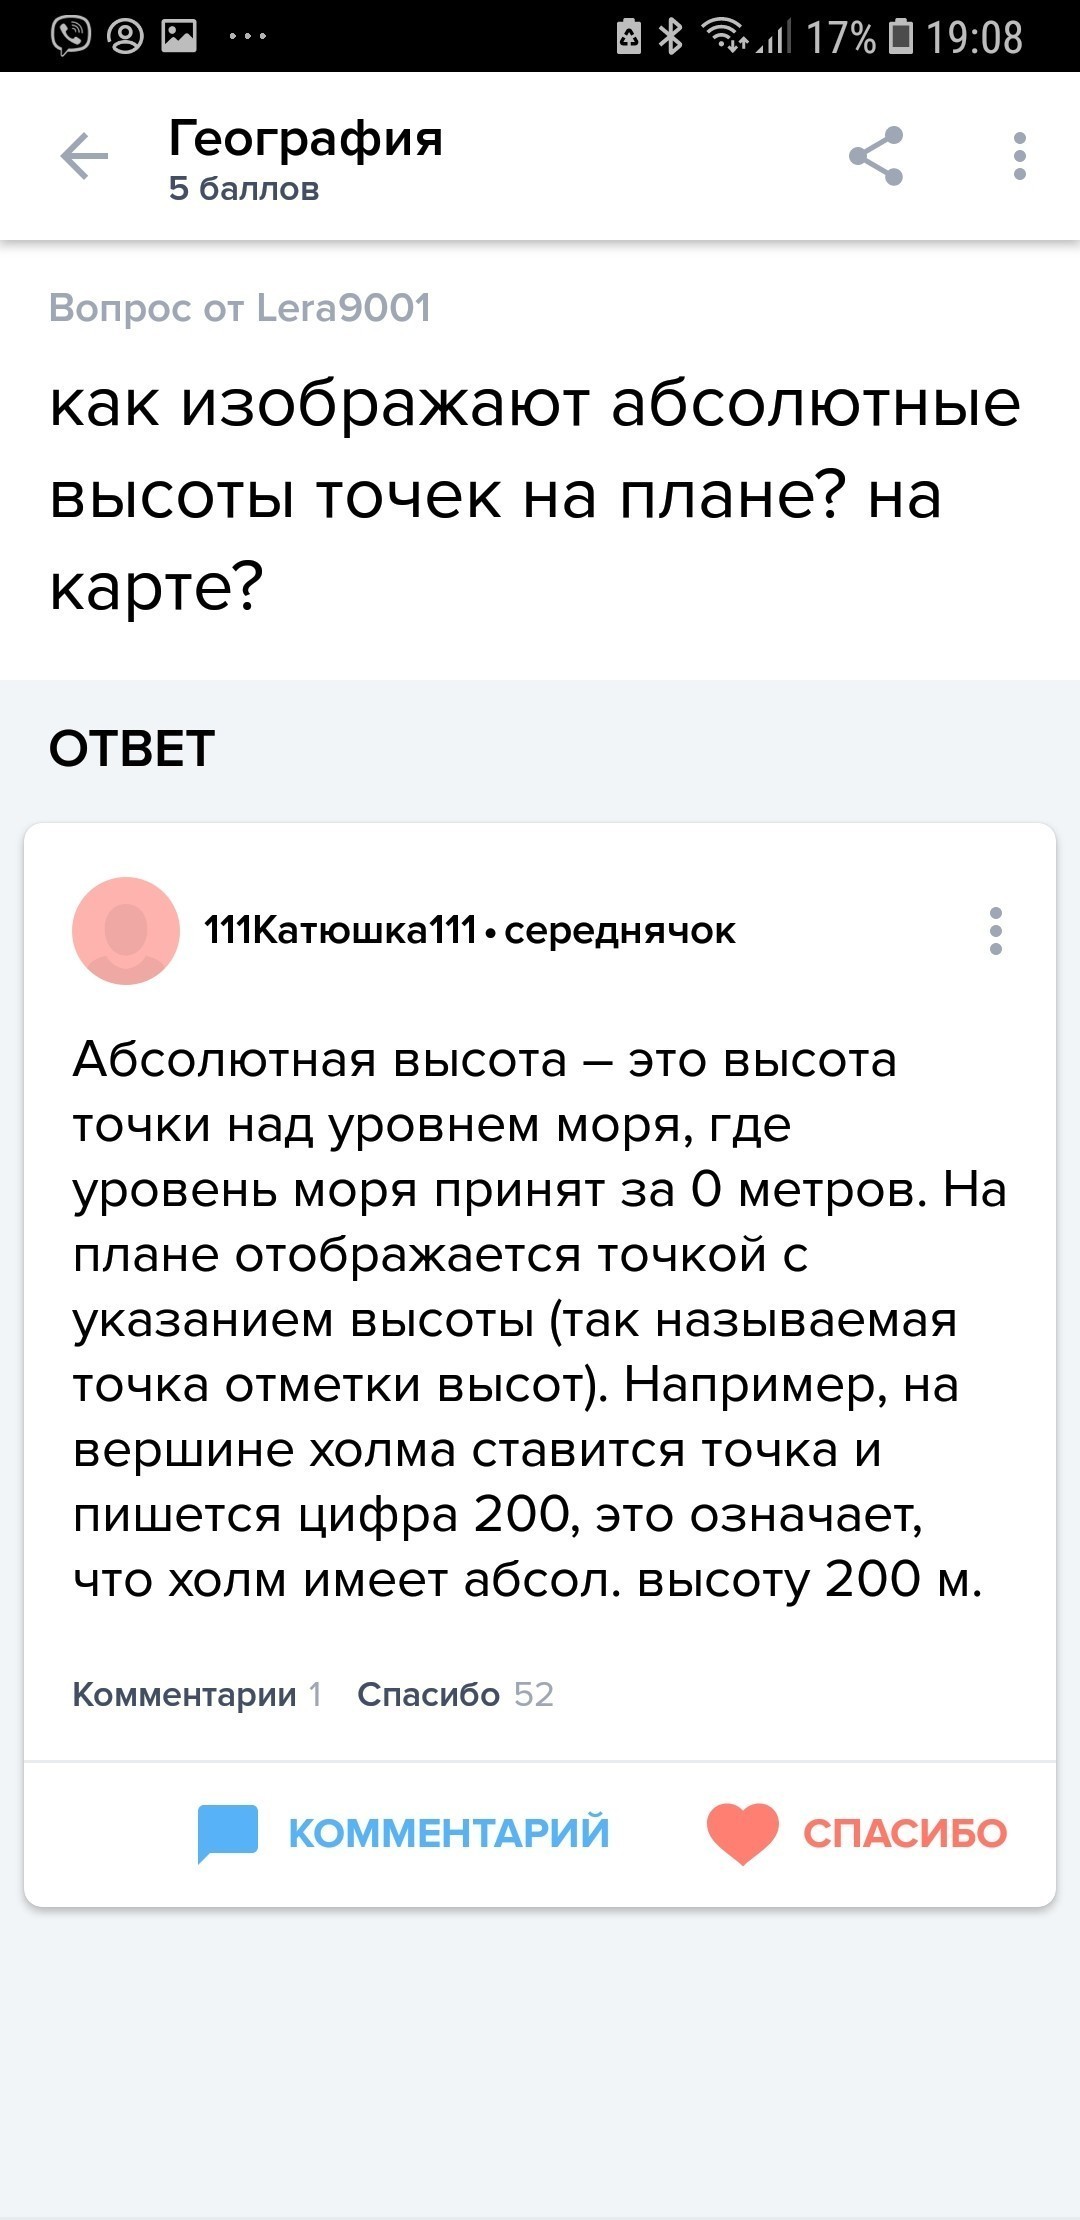Tap the red heart icon

(742, 1833)
